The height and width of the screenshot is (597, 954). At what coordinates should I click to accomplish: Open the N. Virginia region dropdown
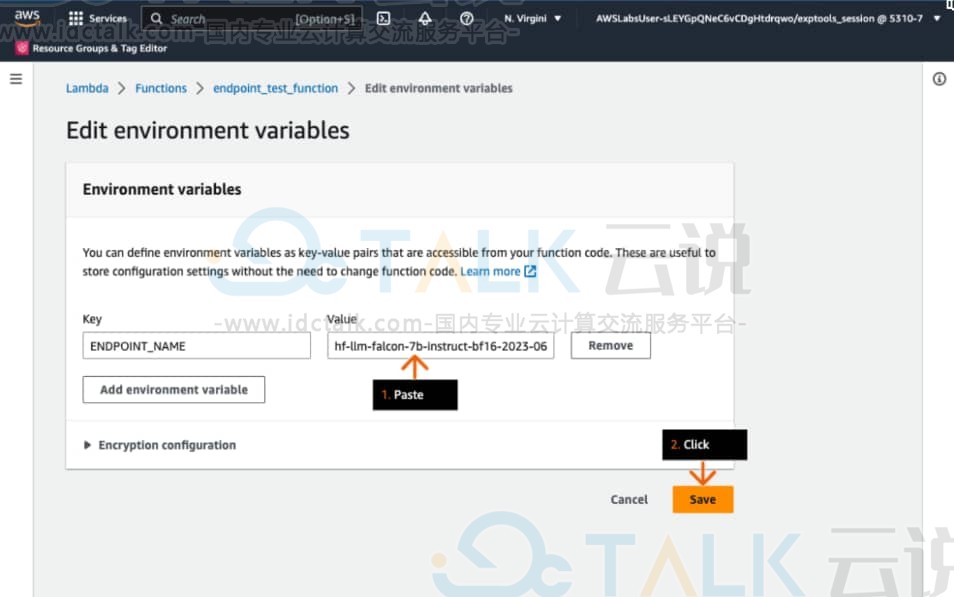532,18
